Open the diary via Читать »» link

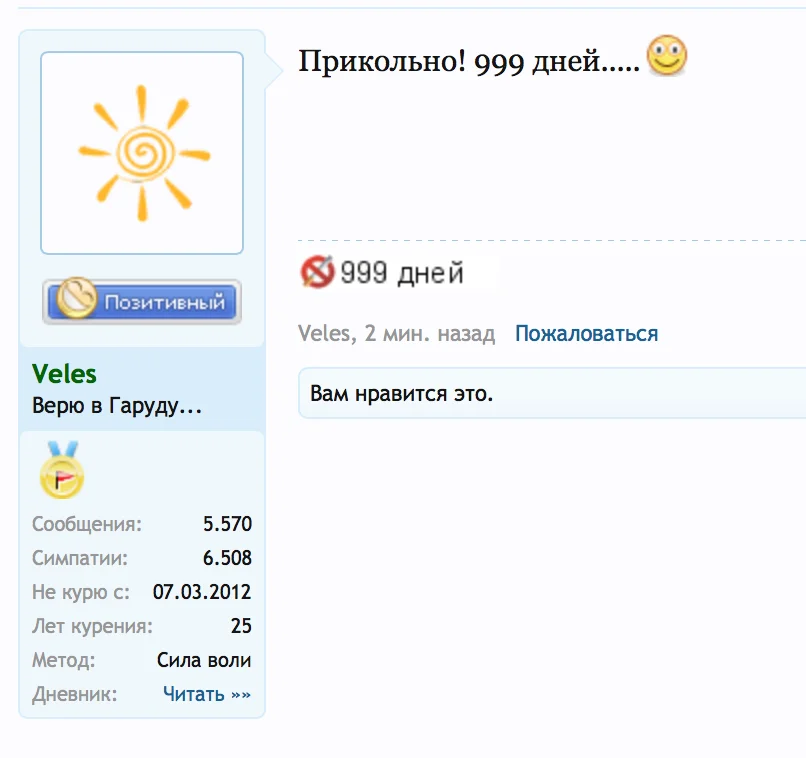click(207, 694)
